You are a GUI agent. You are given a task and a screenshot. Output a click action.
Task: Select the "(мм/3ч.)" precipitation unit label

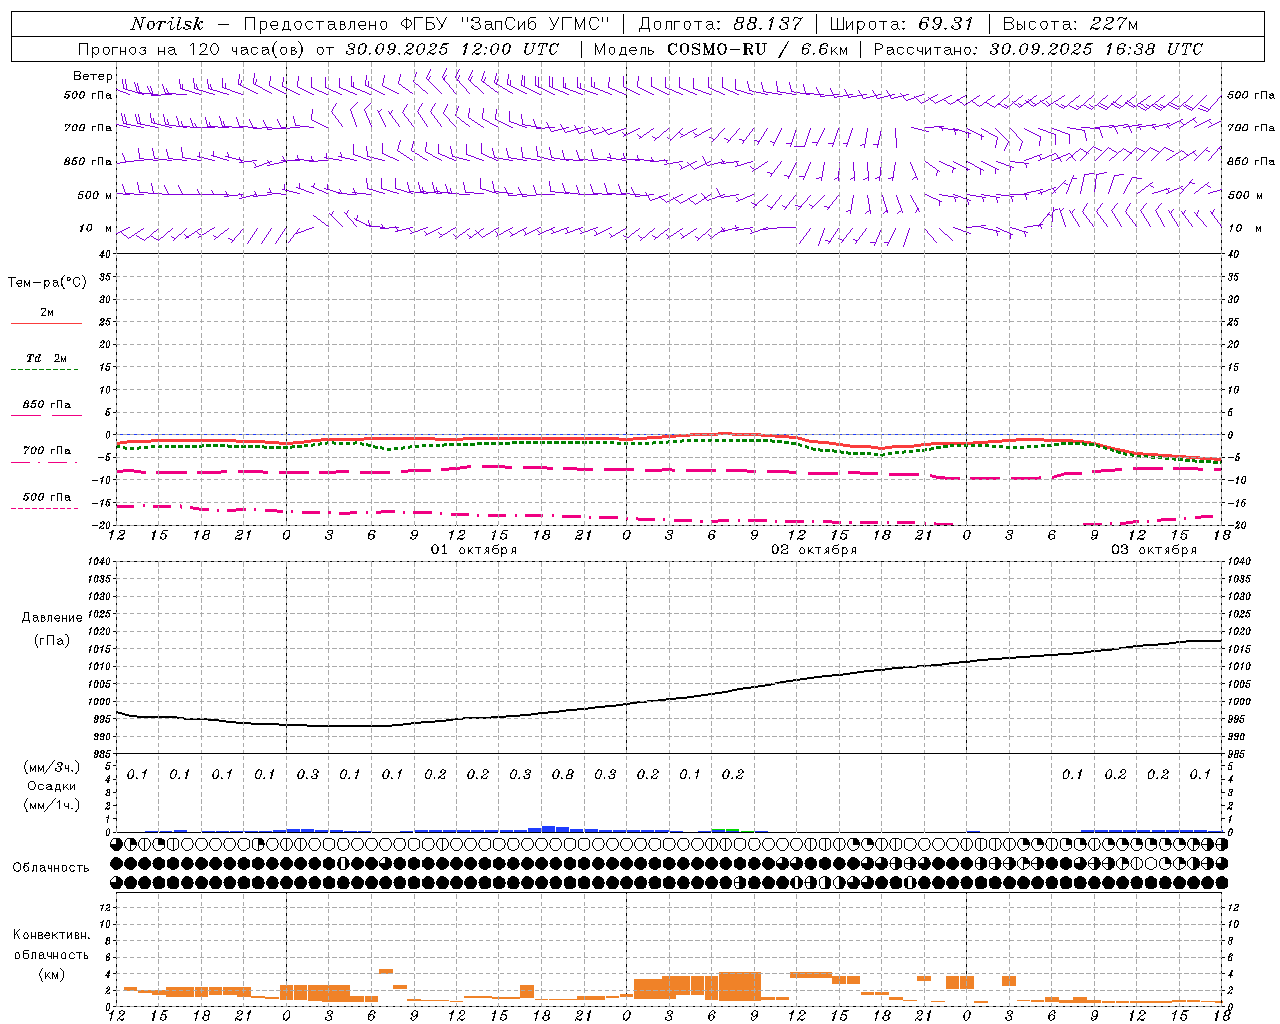pyautogui.click(x=51, y=767)
